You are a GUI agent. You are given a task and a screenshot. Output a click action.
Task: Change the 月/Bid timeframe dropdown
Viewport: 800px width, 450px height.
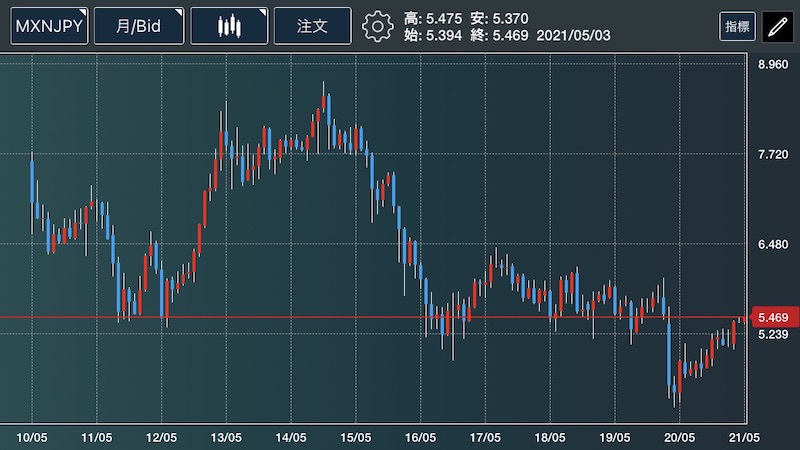click(x=139, y=26)
